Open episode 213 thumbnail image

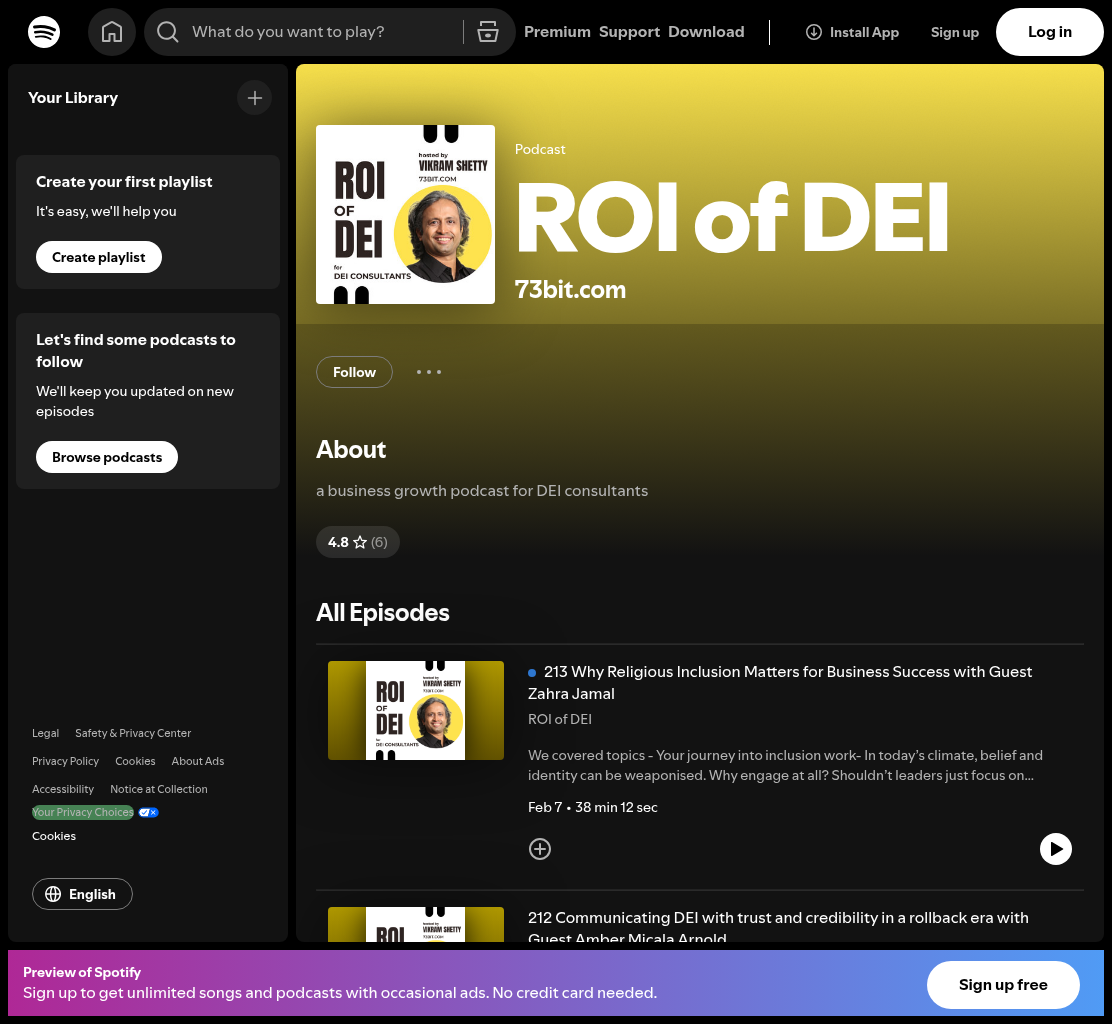point(416,711)
